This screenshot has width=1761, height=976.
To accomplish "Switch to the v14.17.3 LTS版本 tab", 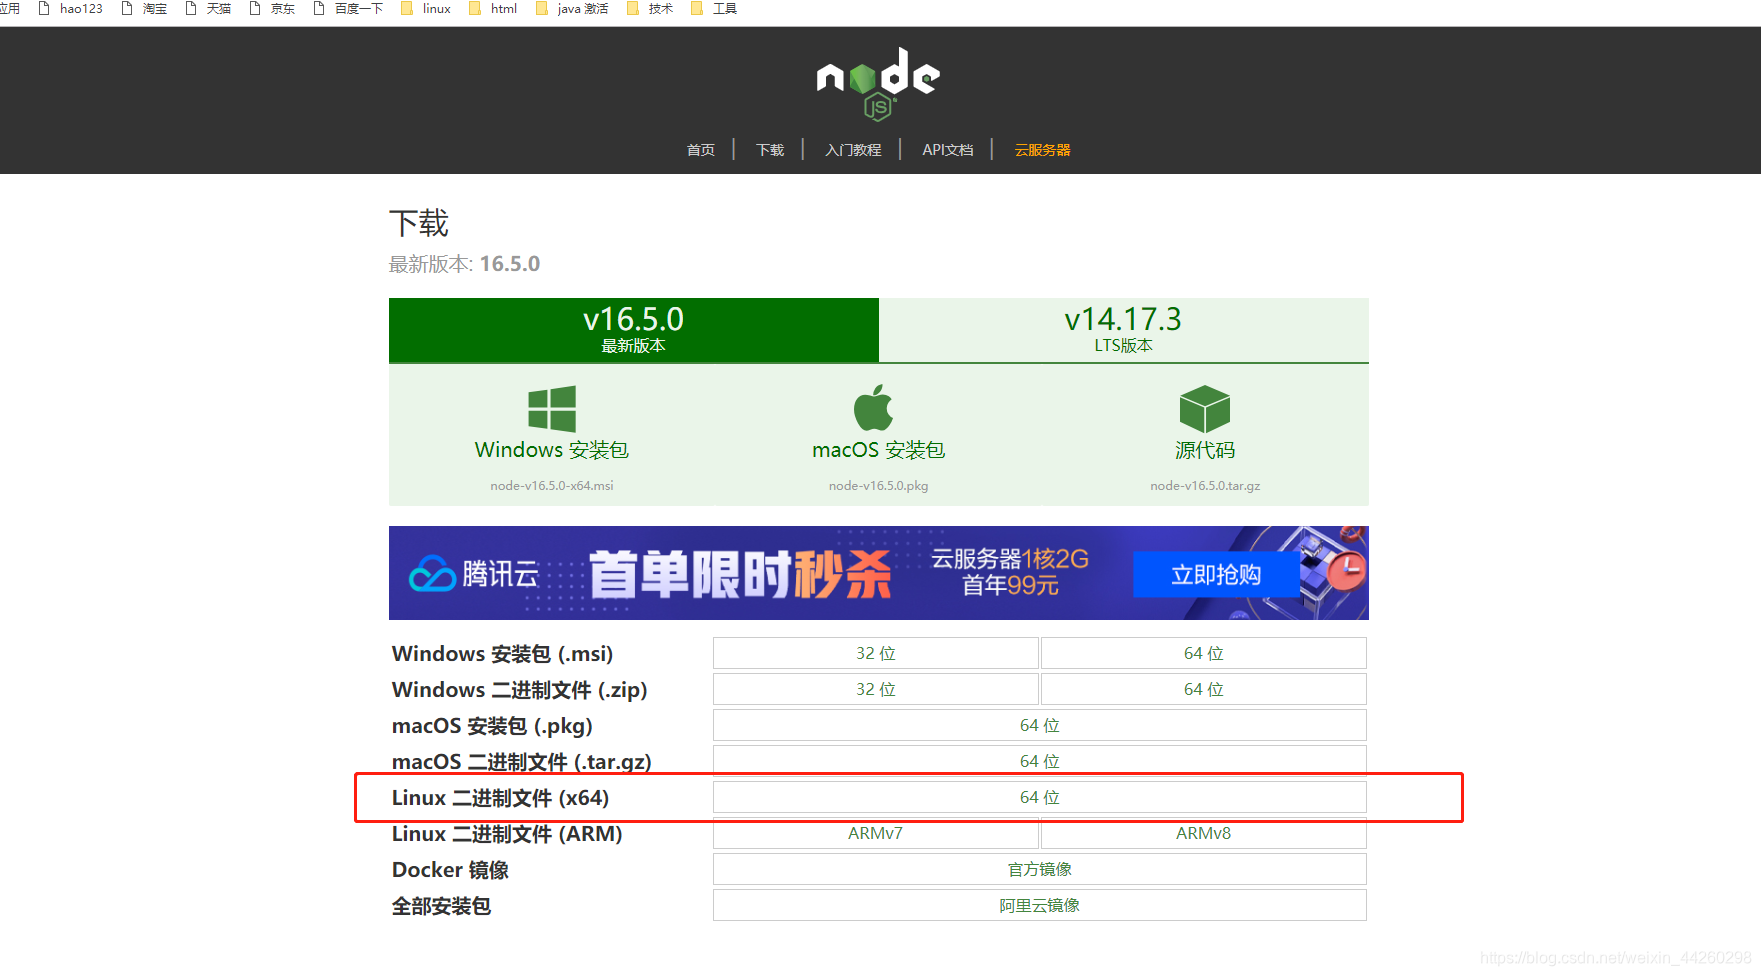I will tap(1122, 330).
